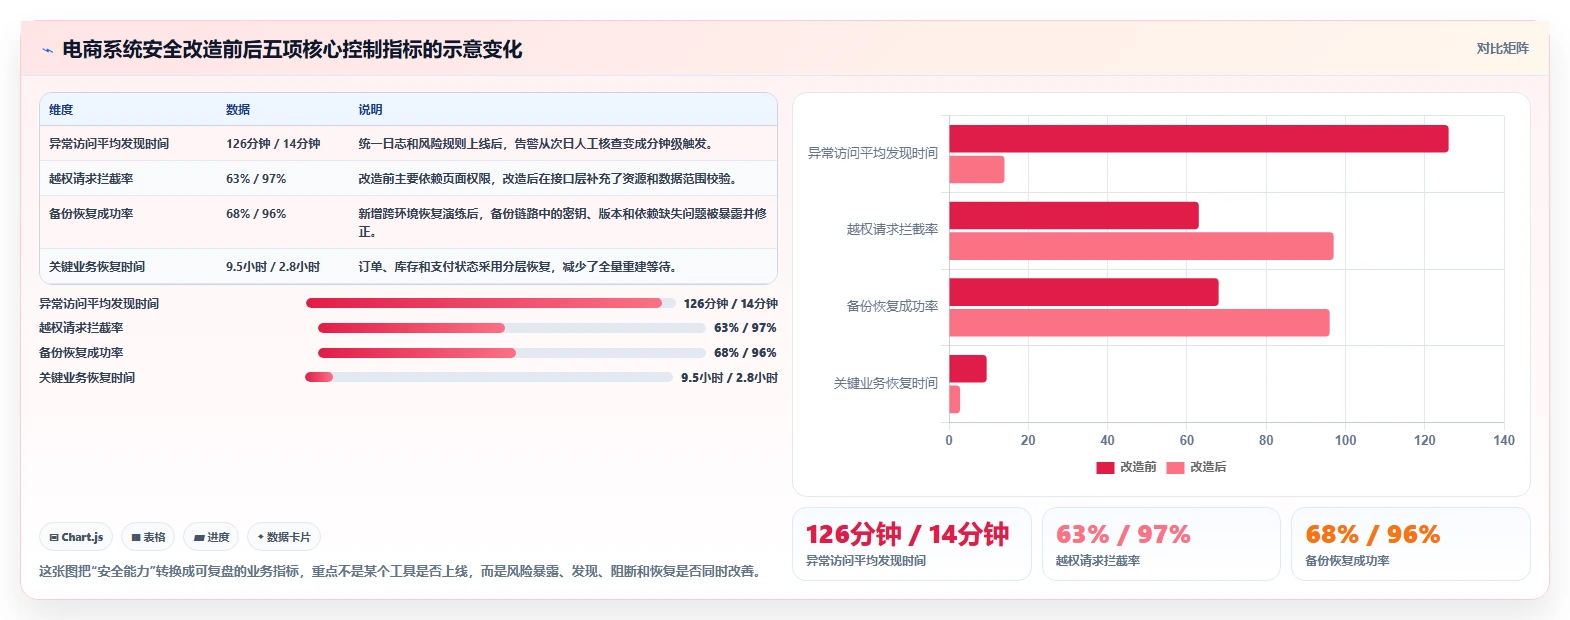
Task: Click chart axis label 异常访问平均发现时间
Action: pos(873,153)
